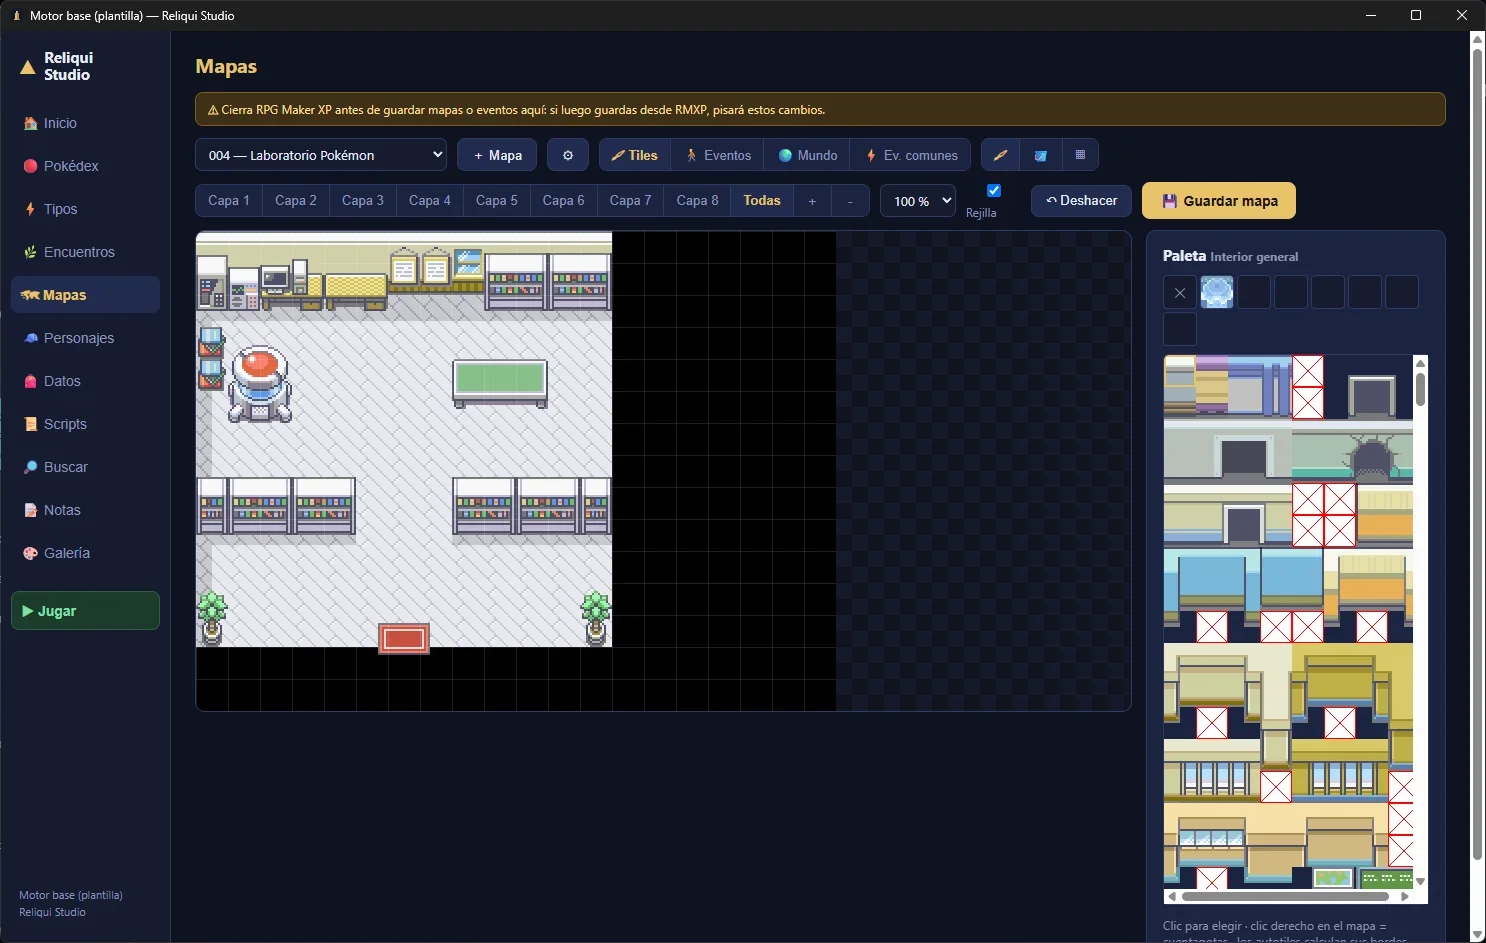Screen dimensions: 1486x943
Task: Select the grid rectangle tool
Action: (x=1080, y=155)
